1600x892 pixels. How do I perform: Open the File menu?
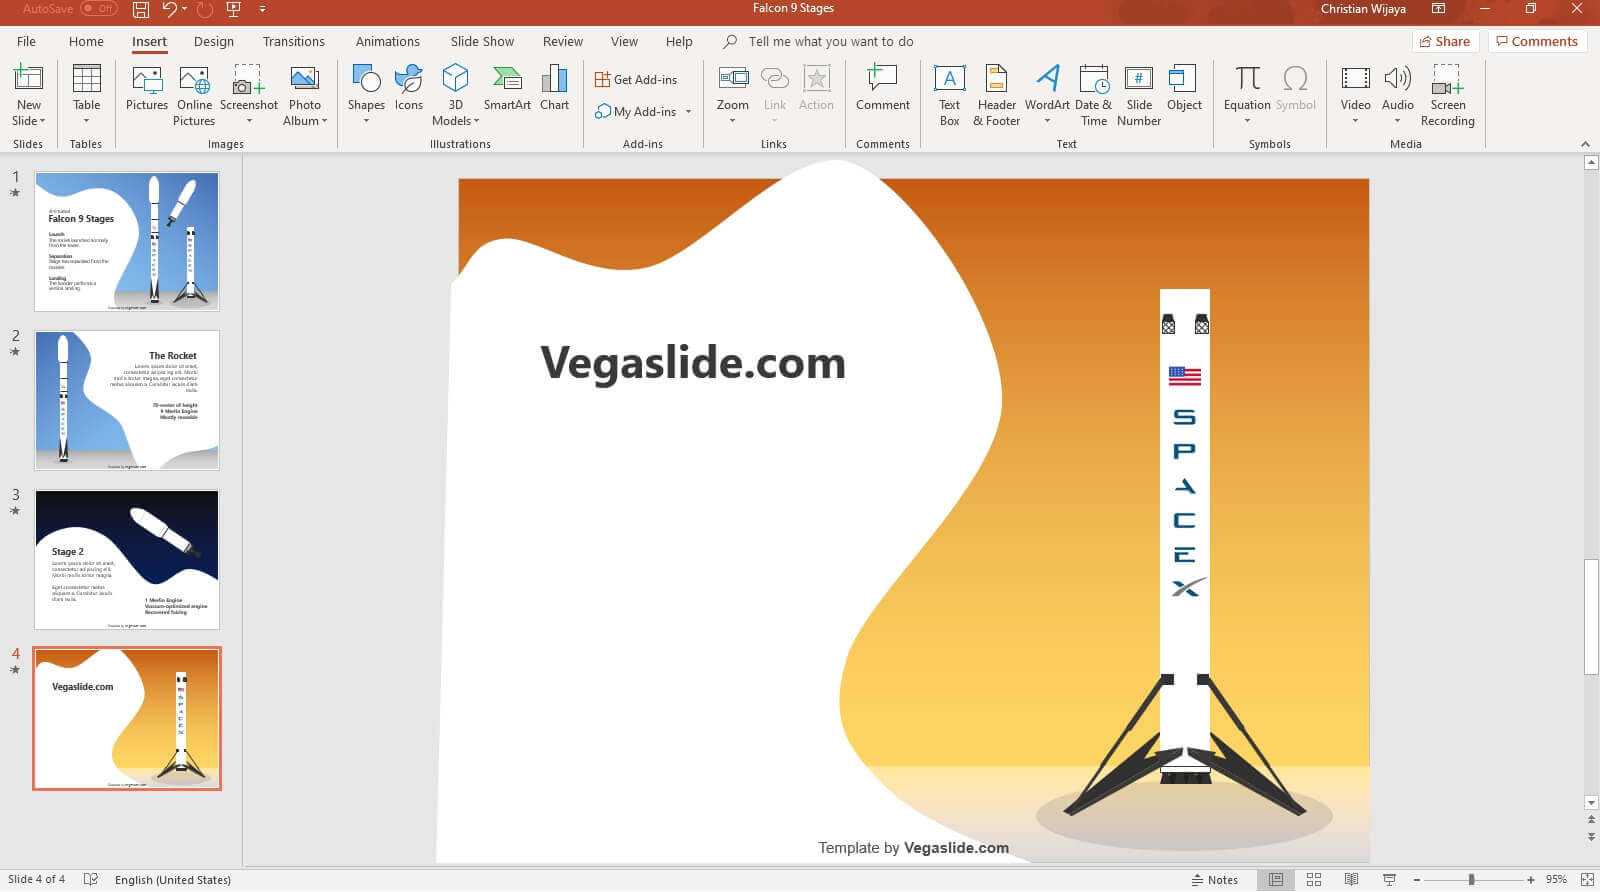[27, 41]
